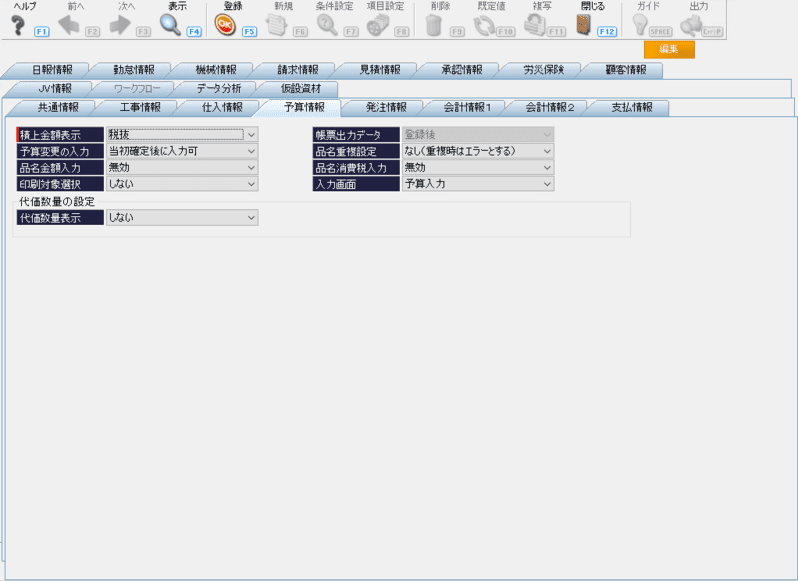Screen dimensions: 798x581
Task: Switch to the 見積情報 tab
Action: 380,70
